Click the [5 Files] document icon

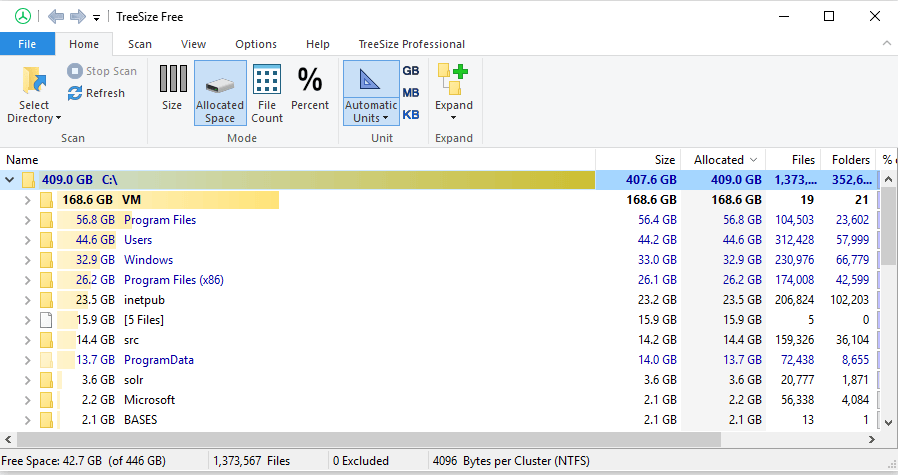click(46, 320)
